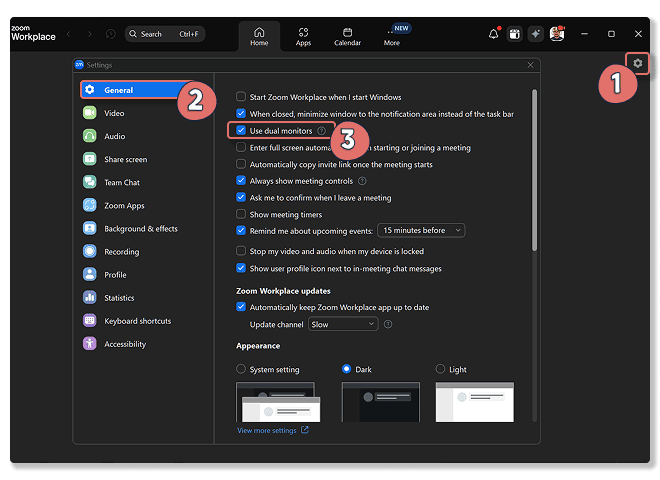
Task: Select the Accessibility icon
Action: point(90,344)
